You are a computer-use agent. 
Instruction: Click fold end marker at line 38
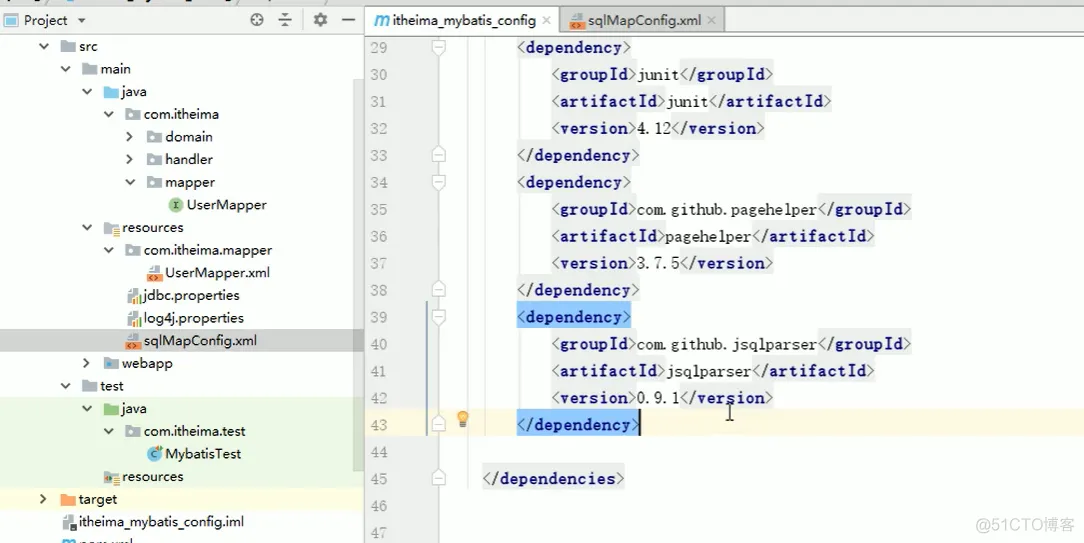click(x=438, y=290)
